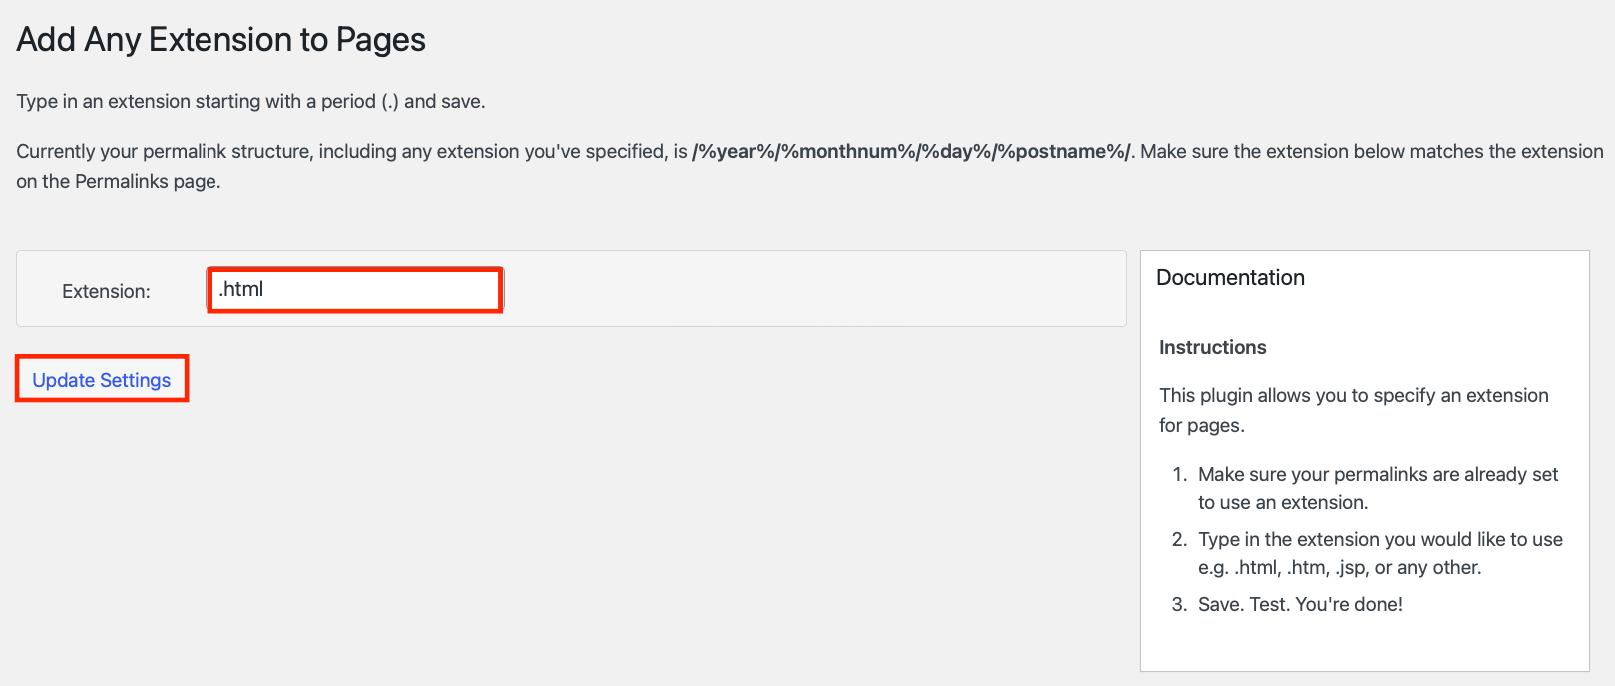Click step 2 mentioning .html and .jsp
Viewport: 1615px width, 686px height.
[1380, 552]
